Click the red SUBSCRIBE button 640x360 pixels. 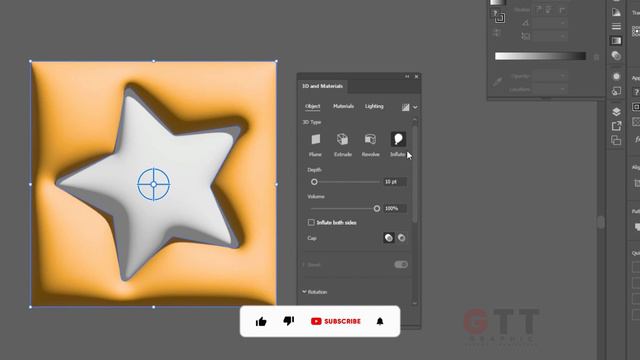tap(336, 321)
